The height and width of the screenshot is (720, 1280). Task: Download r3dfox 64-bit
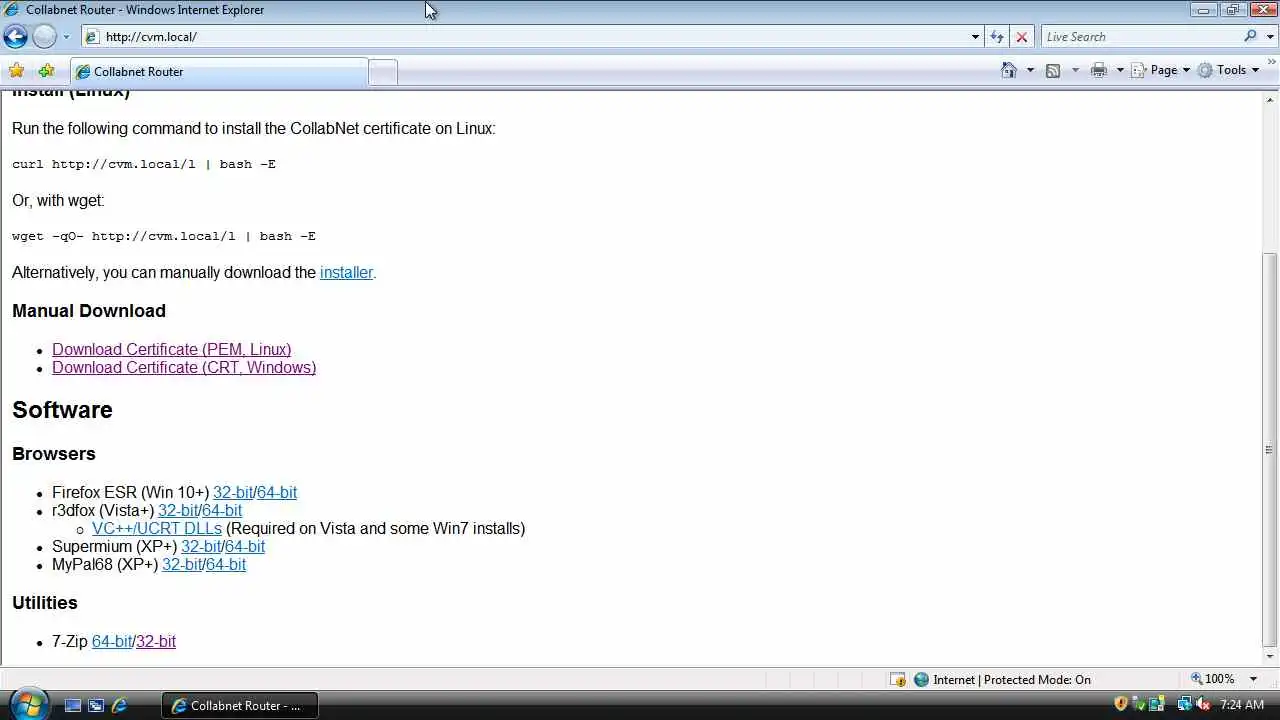(x=222, y=510)
